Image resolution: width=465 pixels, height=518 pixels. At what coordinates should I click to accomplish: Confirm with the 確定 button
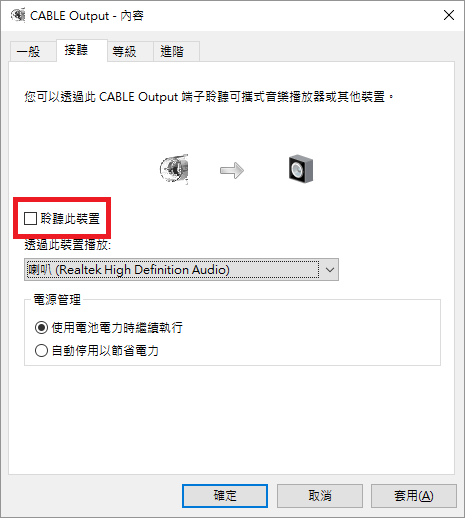(225, 496)
